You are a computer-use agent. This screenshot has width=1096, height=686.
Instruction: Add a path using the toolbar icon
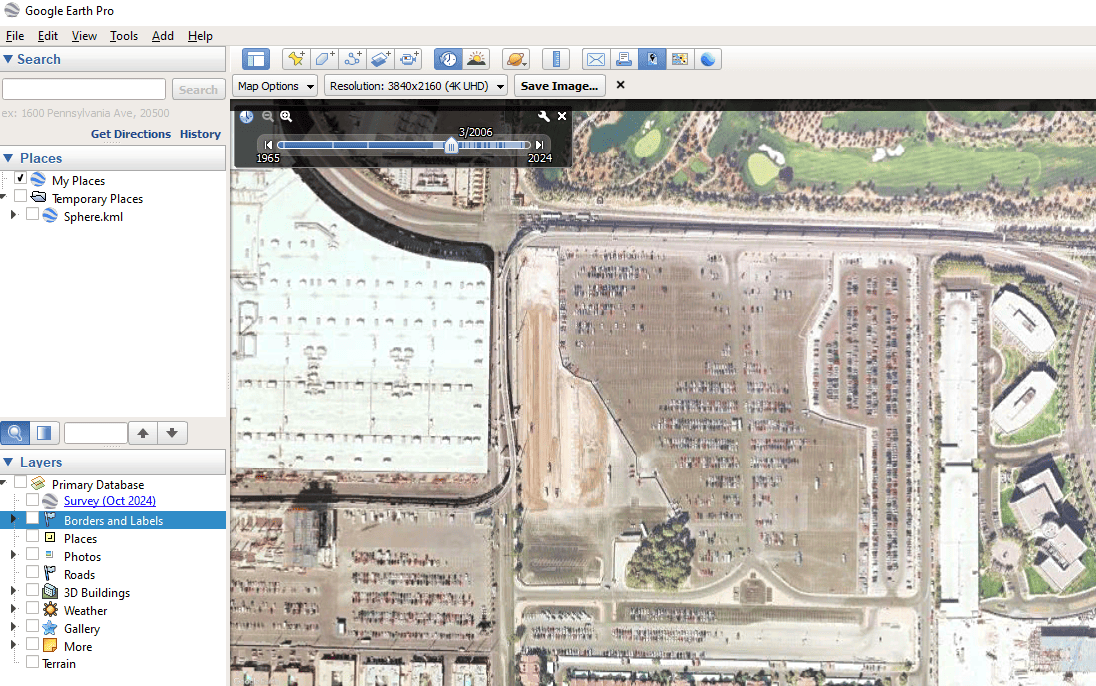point(353,59)
